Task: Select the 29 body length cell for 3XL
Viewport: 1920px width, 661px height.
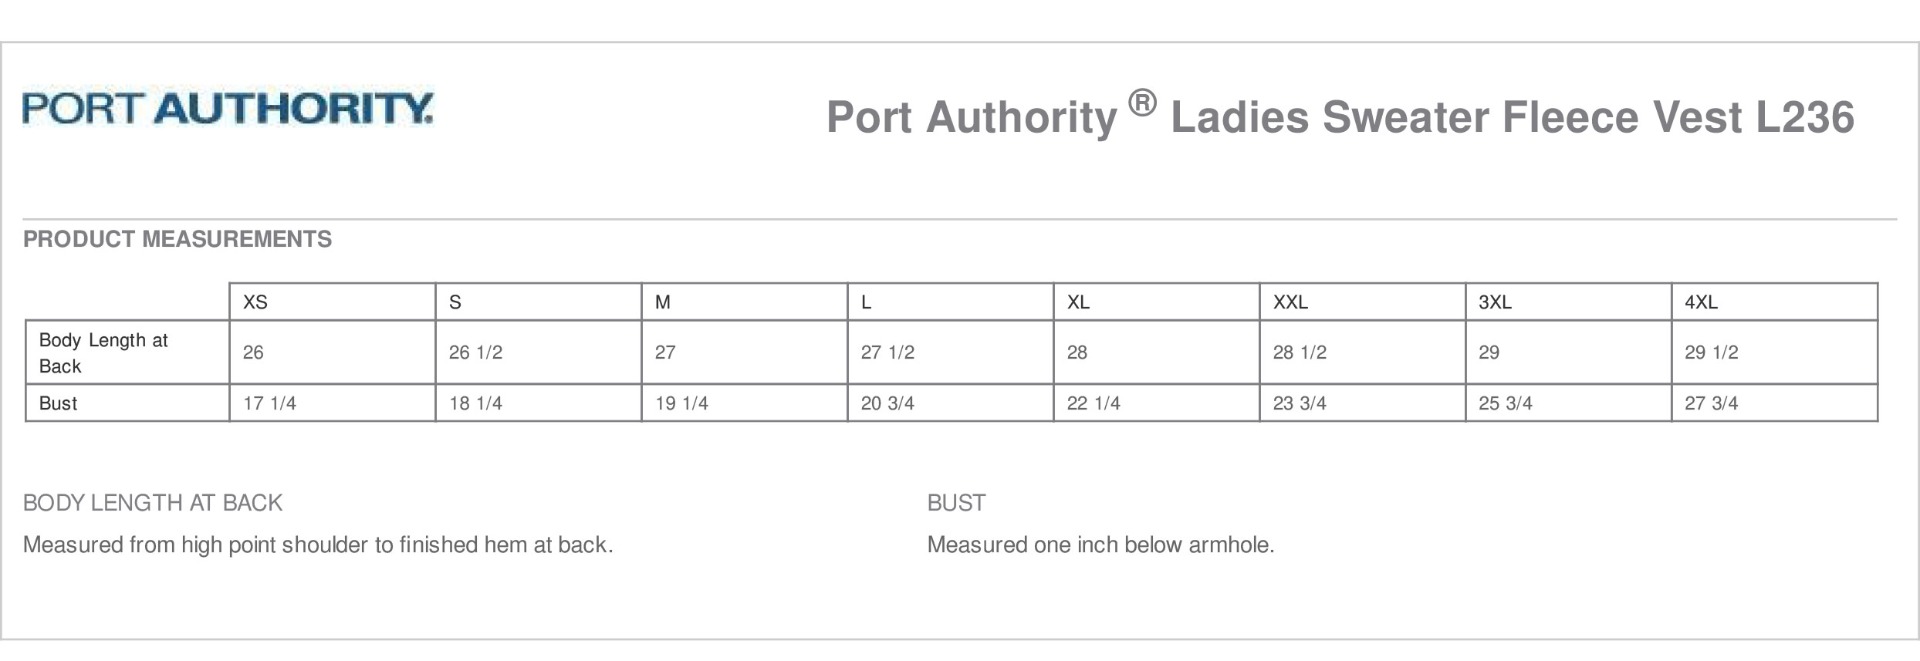Action: (1489, 353)
